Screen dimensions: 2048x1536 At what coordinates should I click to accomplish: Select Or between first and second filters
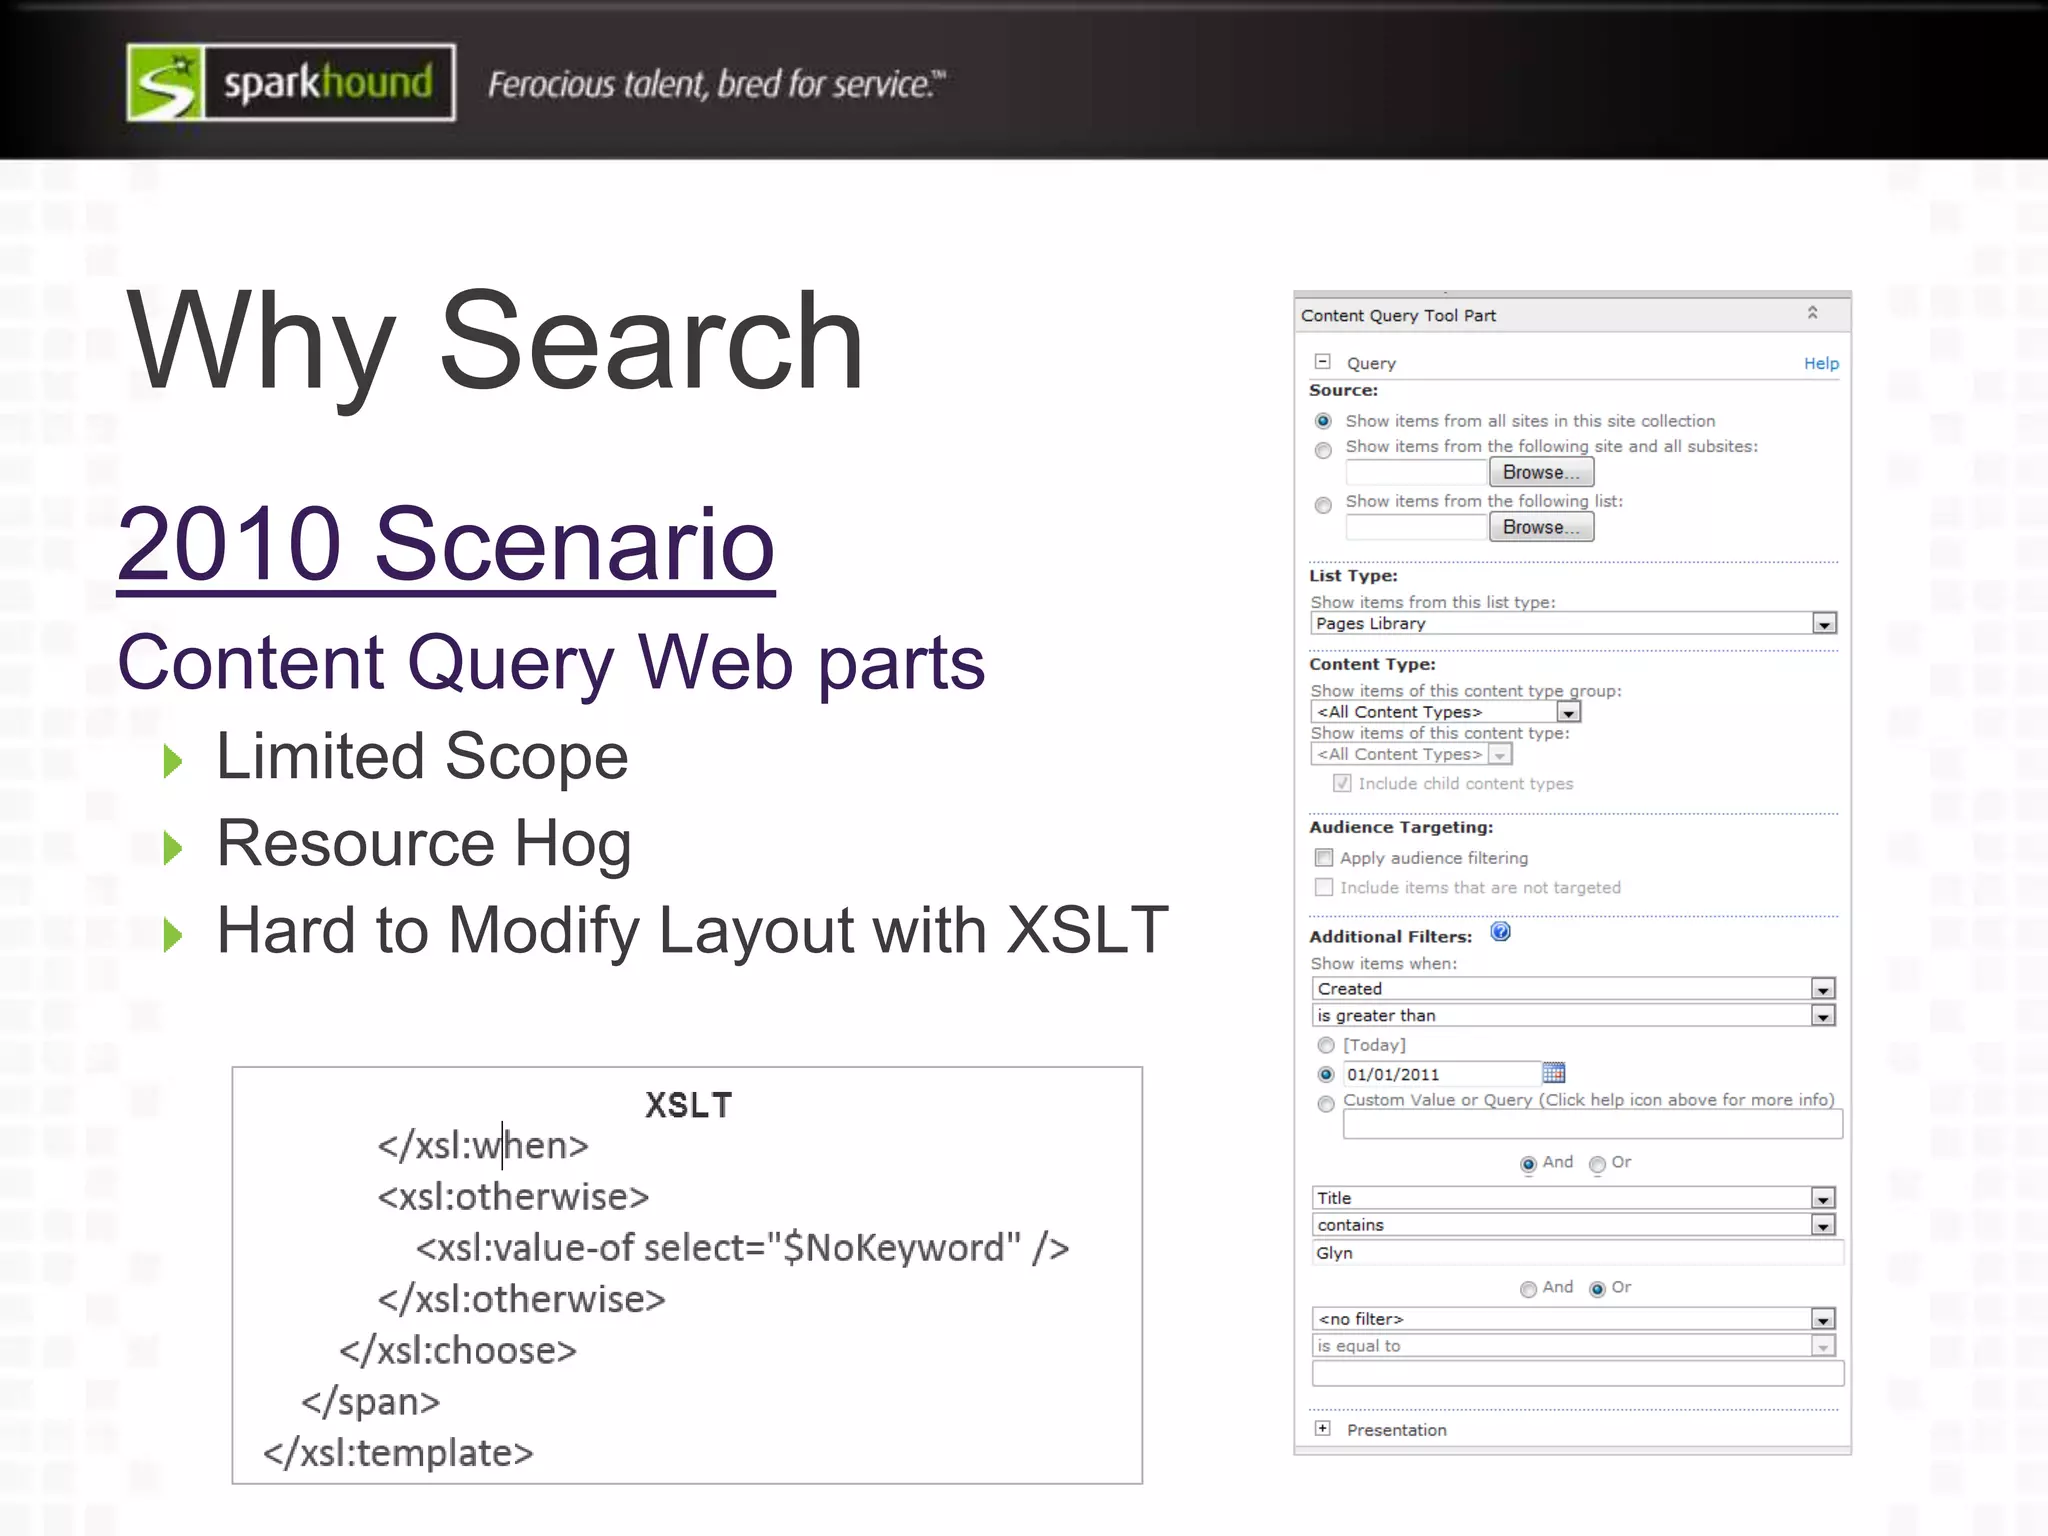pos(1597,1164)
